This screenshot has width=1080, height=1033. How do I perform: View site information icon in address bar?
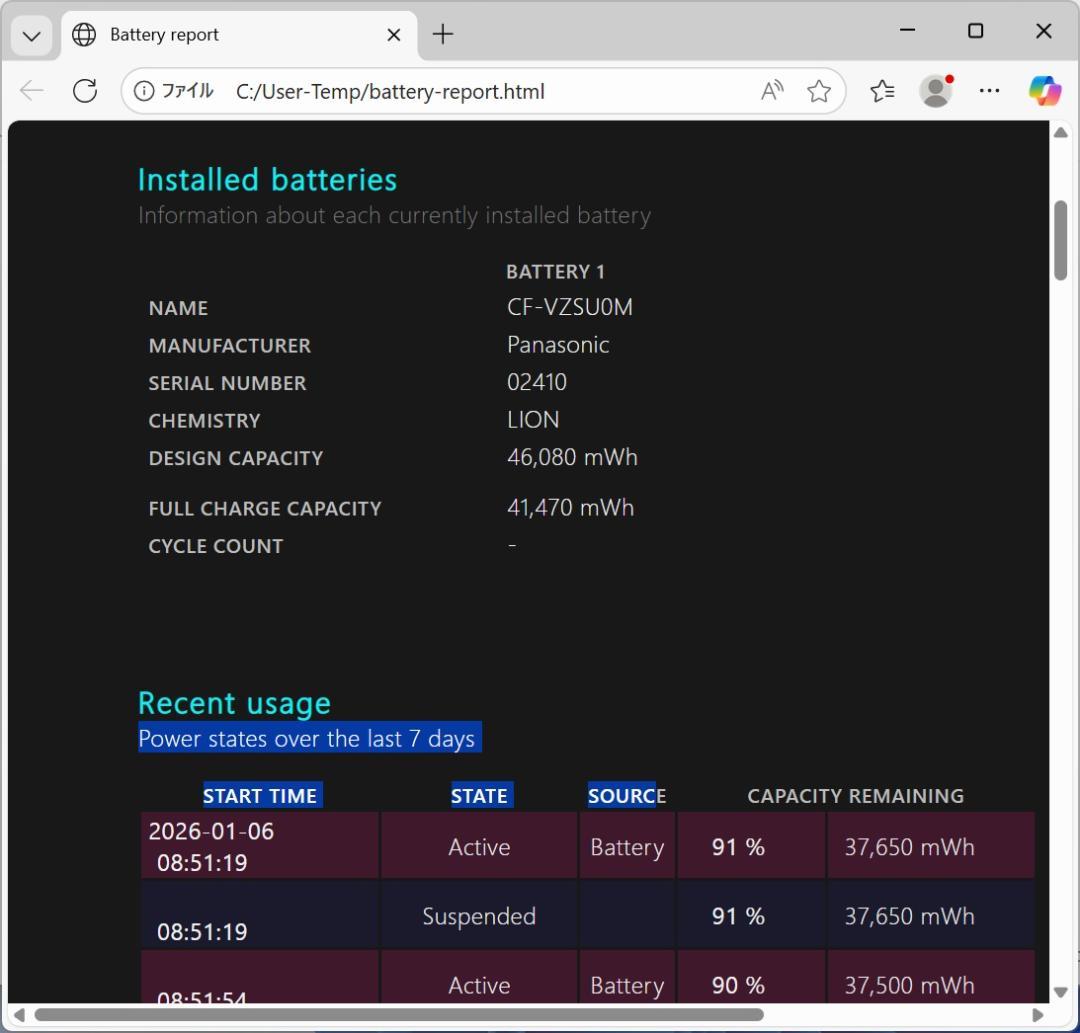[x=144, y=91]
